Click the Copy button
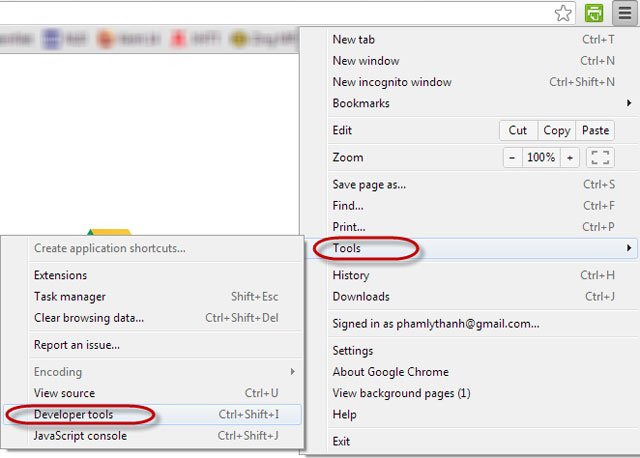Viewport: 640px width, 458px height. pyautogui.click(x=556, y=130)
